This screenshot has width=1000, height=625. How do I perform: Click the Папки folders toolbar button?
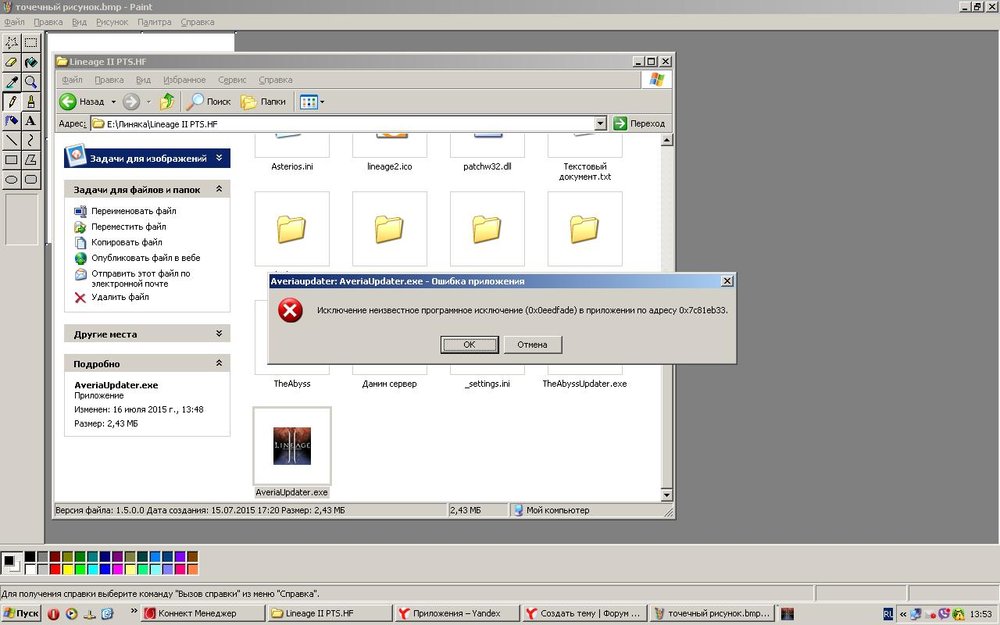pos(264,101)
